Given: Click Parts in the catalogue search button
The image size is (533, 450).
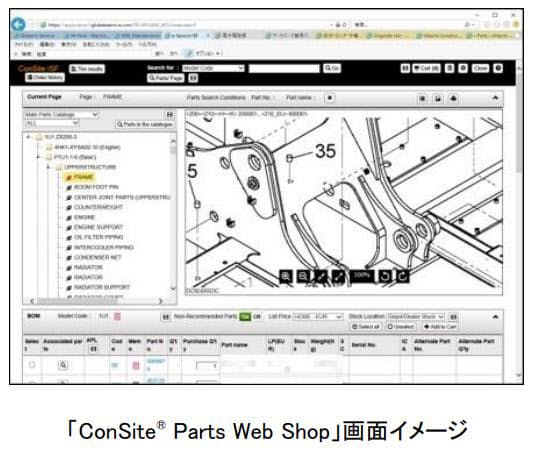Looking at the screenshot, I should tap(145, 124).
